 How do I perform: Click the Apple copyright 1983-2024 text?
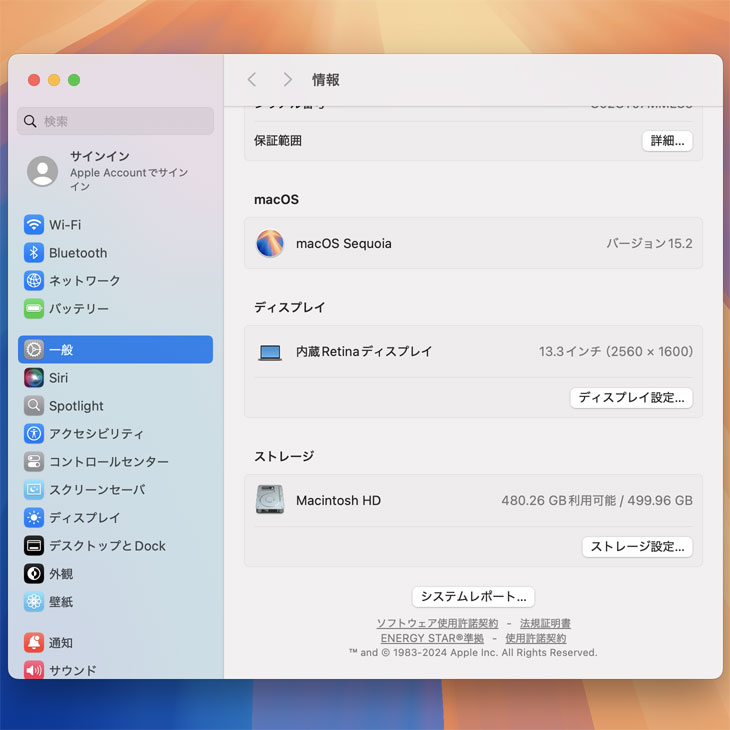click(x=473, y=653)
